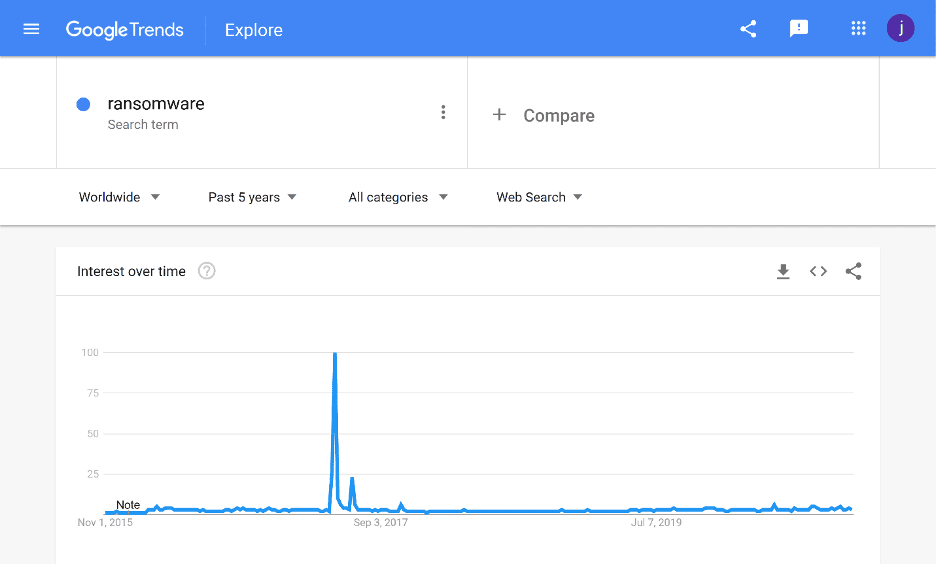Go to the Explore section
Image resolution: width=936 pixels, height=564 pixels.
(254, 30)
